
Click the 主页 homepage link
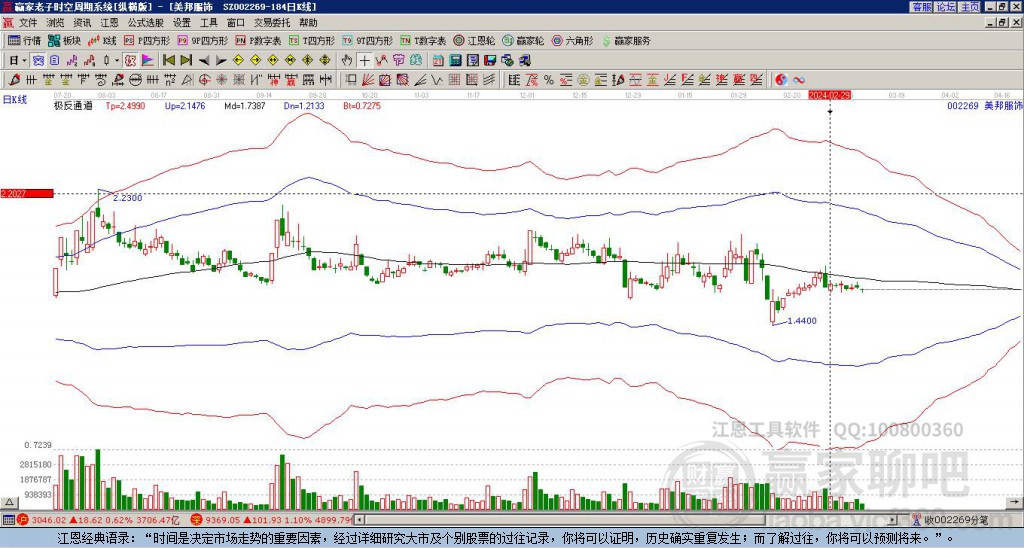[970, 6]
